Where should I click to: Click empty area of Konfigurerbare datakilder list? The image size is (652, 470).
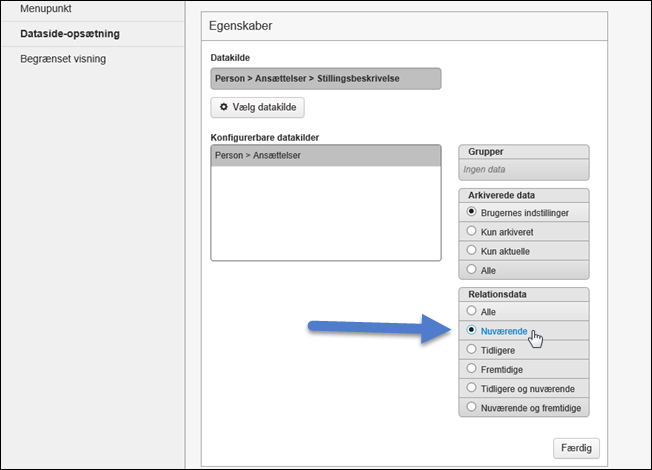325,215
